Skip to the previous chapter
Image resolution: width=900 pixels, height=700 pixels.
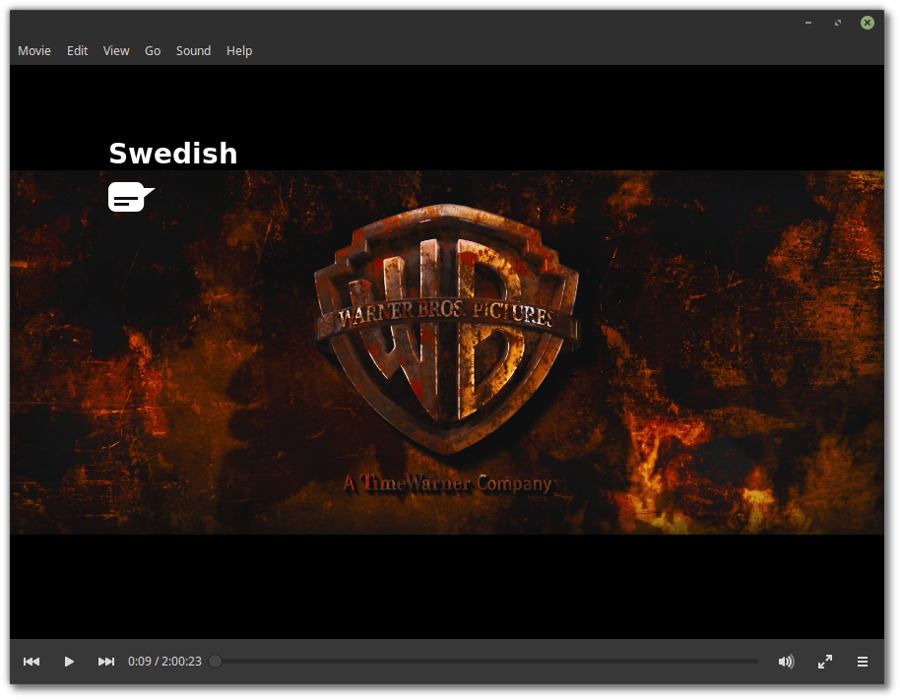31,661
